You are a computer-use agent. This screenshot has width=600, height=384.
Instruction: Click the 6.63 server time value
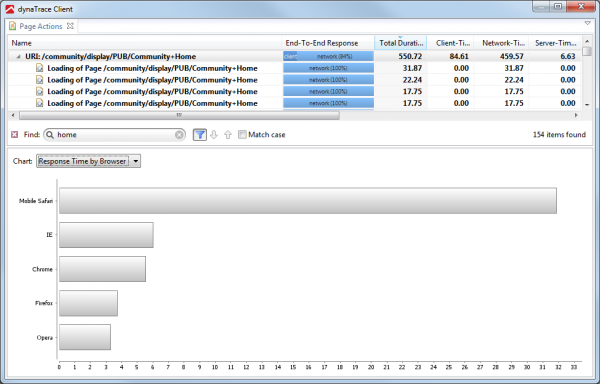point(568,56)
